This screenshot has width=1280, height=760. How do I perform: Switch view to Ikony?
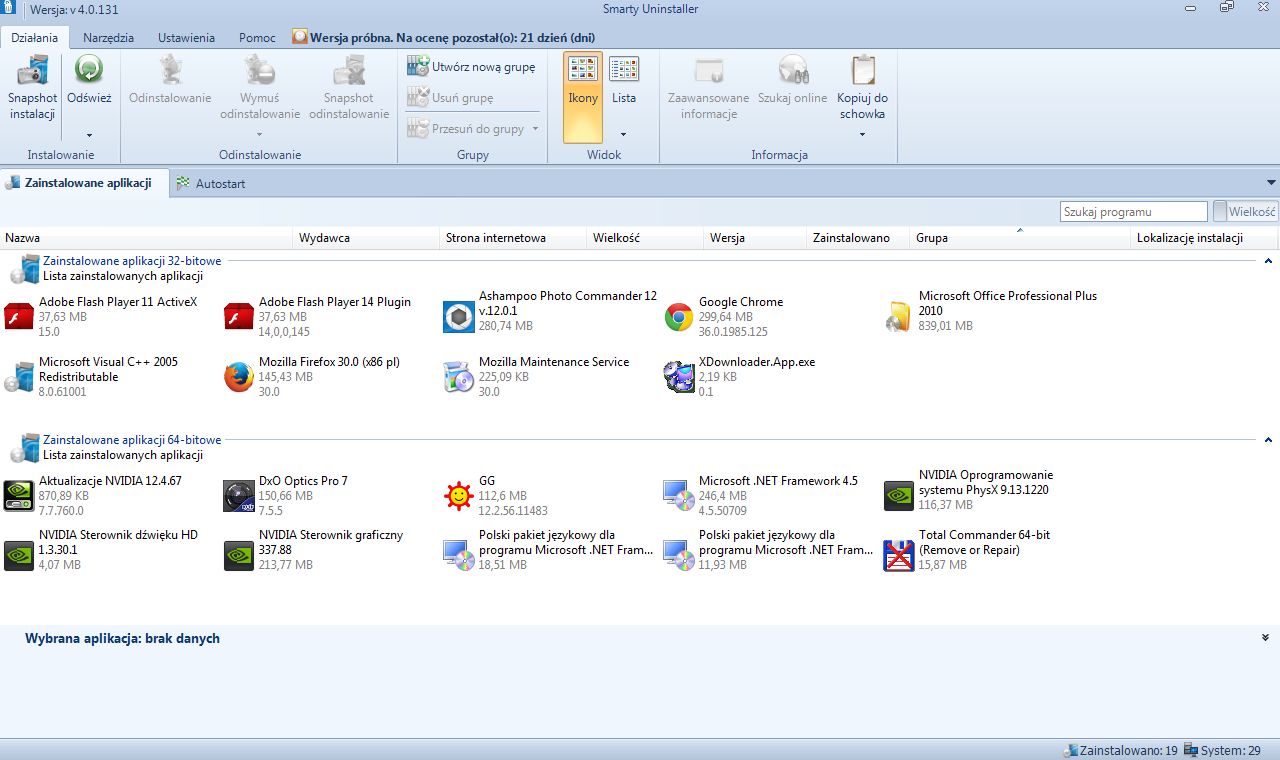583,97
